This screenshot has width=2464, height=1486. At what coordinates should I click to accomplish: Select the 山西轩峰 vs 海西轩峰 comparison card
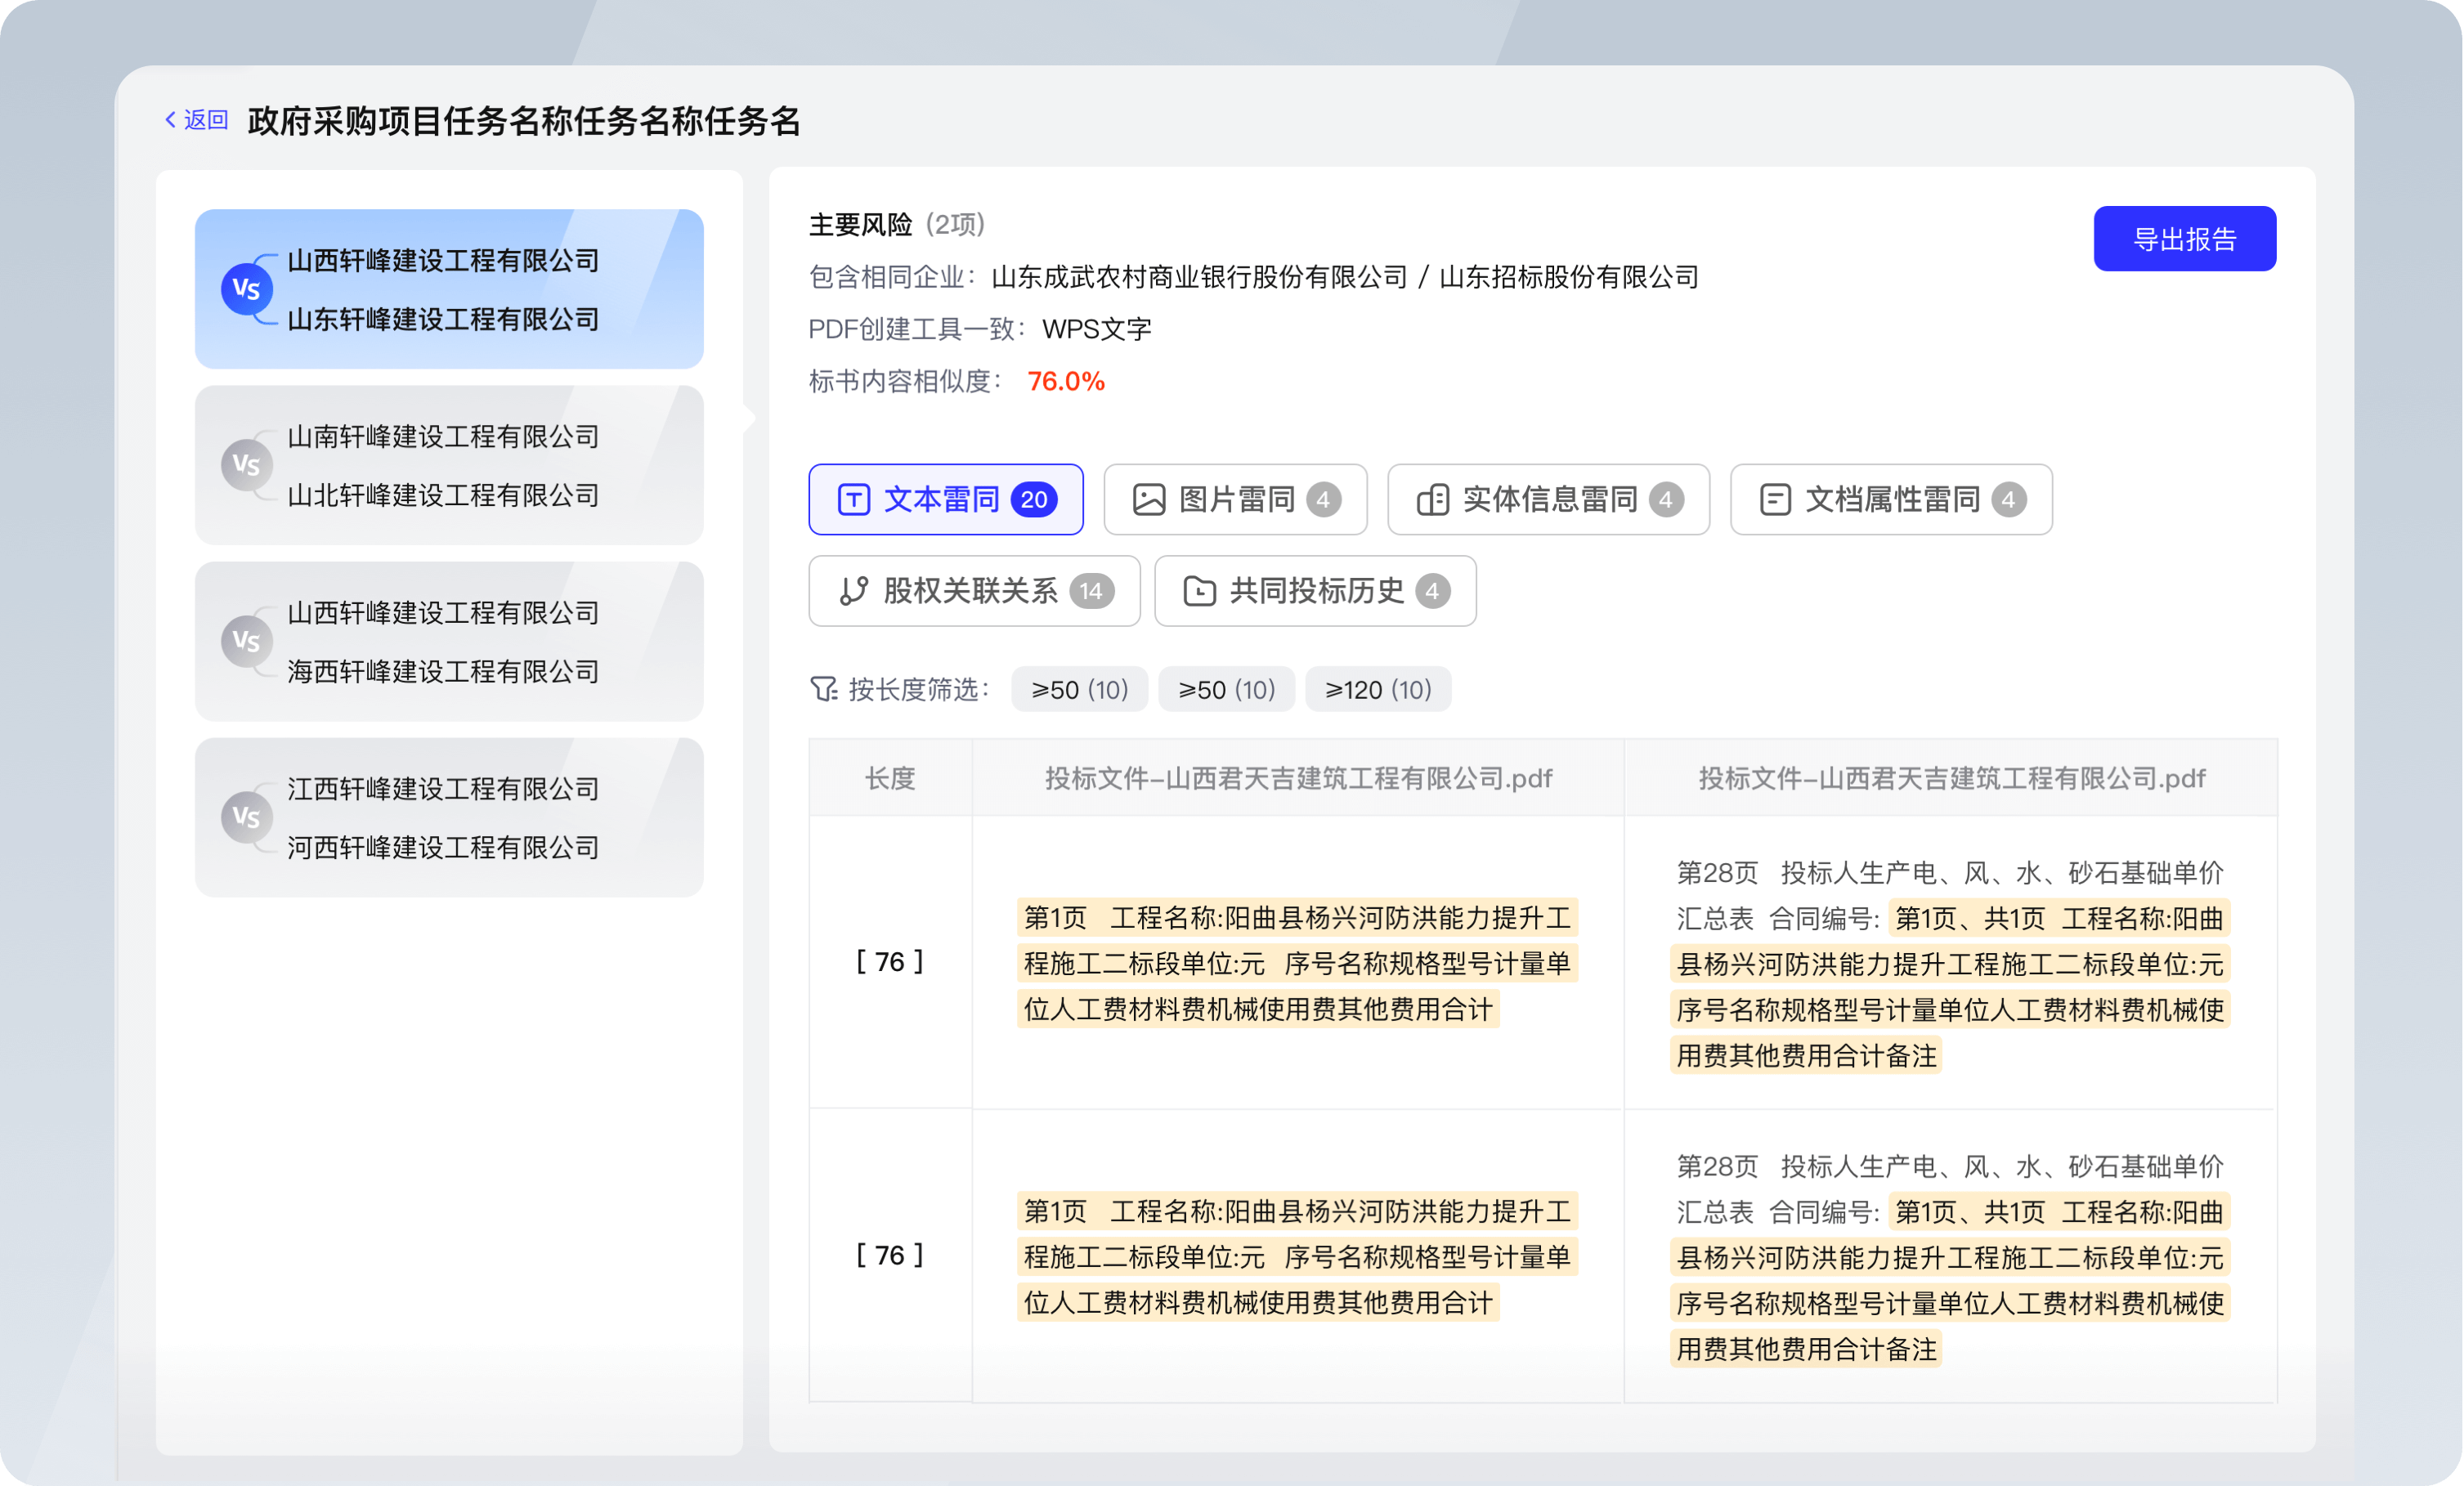tap(448, 641)
